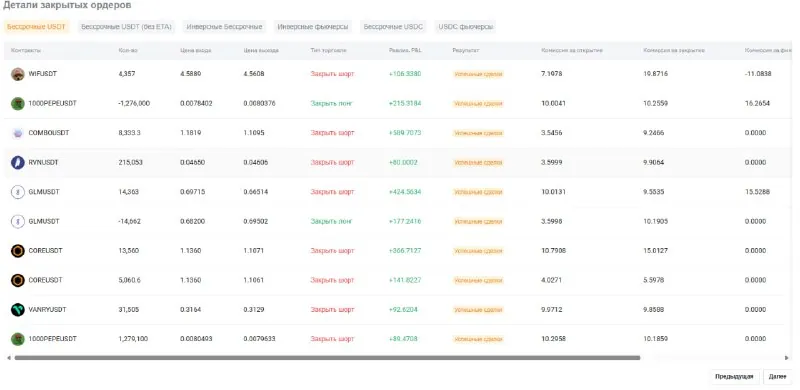Click the Кол-во column header
Image resolution: width=800 pixels, height=390 pixels.
(128, 51)
